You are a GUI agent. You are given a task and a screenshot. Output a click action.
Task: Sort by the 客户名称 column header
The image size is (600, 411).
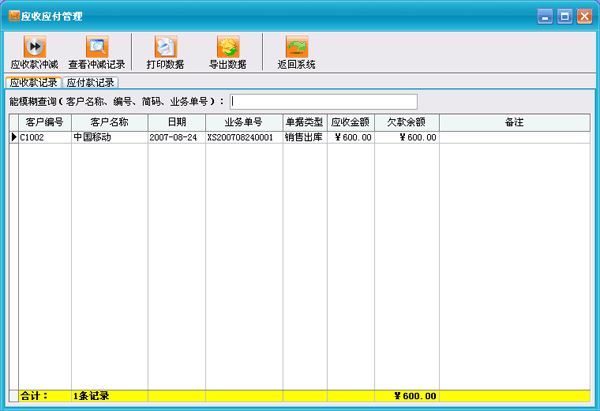pyautogui.click(x=109, y=122)
